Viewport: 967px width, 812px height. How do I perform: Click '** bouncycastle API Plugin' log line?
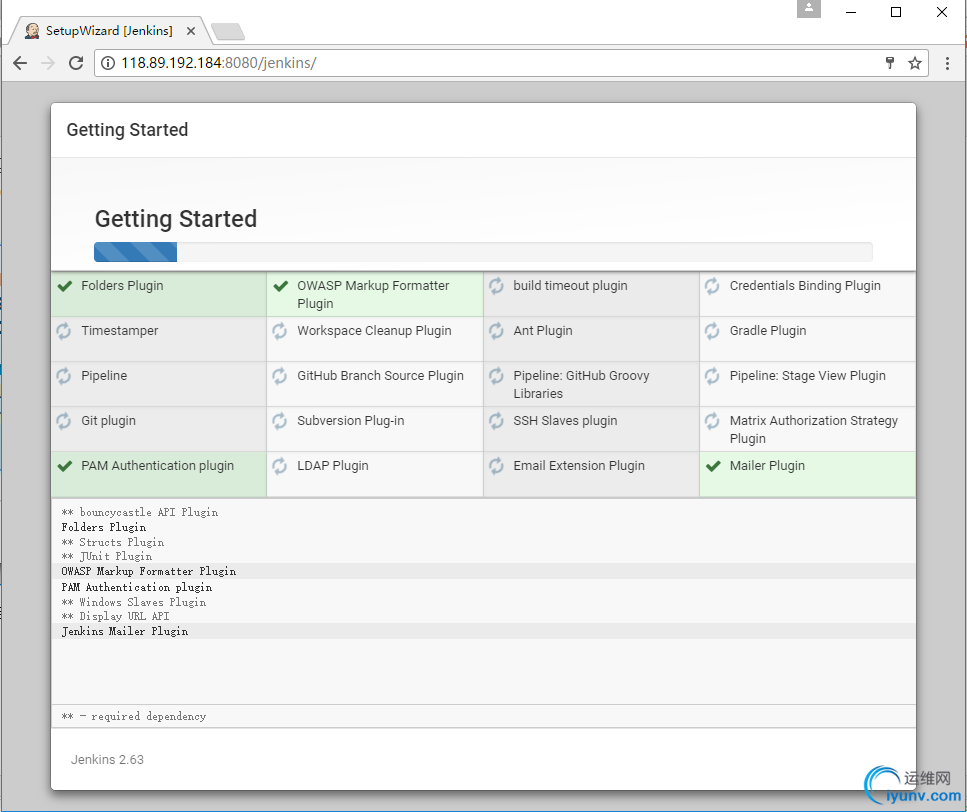pyautogui.click(x=139, y=512)
